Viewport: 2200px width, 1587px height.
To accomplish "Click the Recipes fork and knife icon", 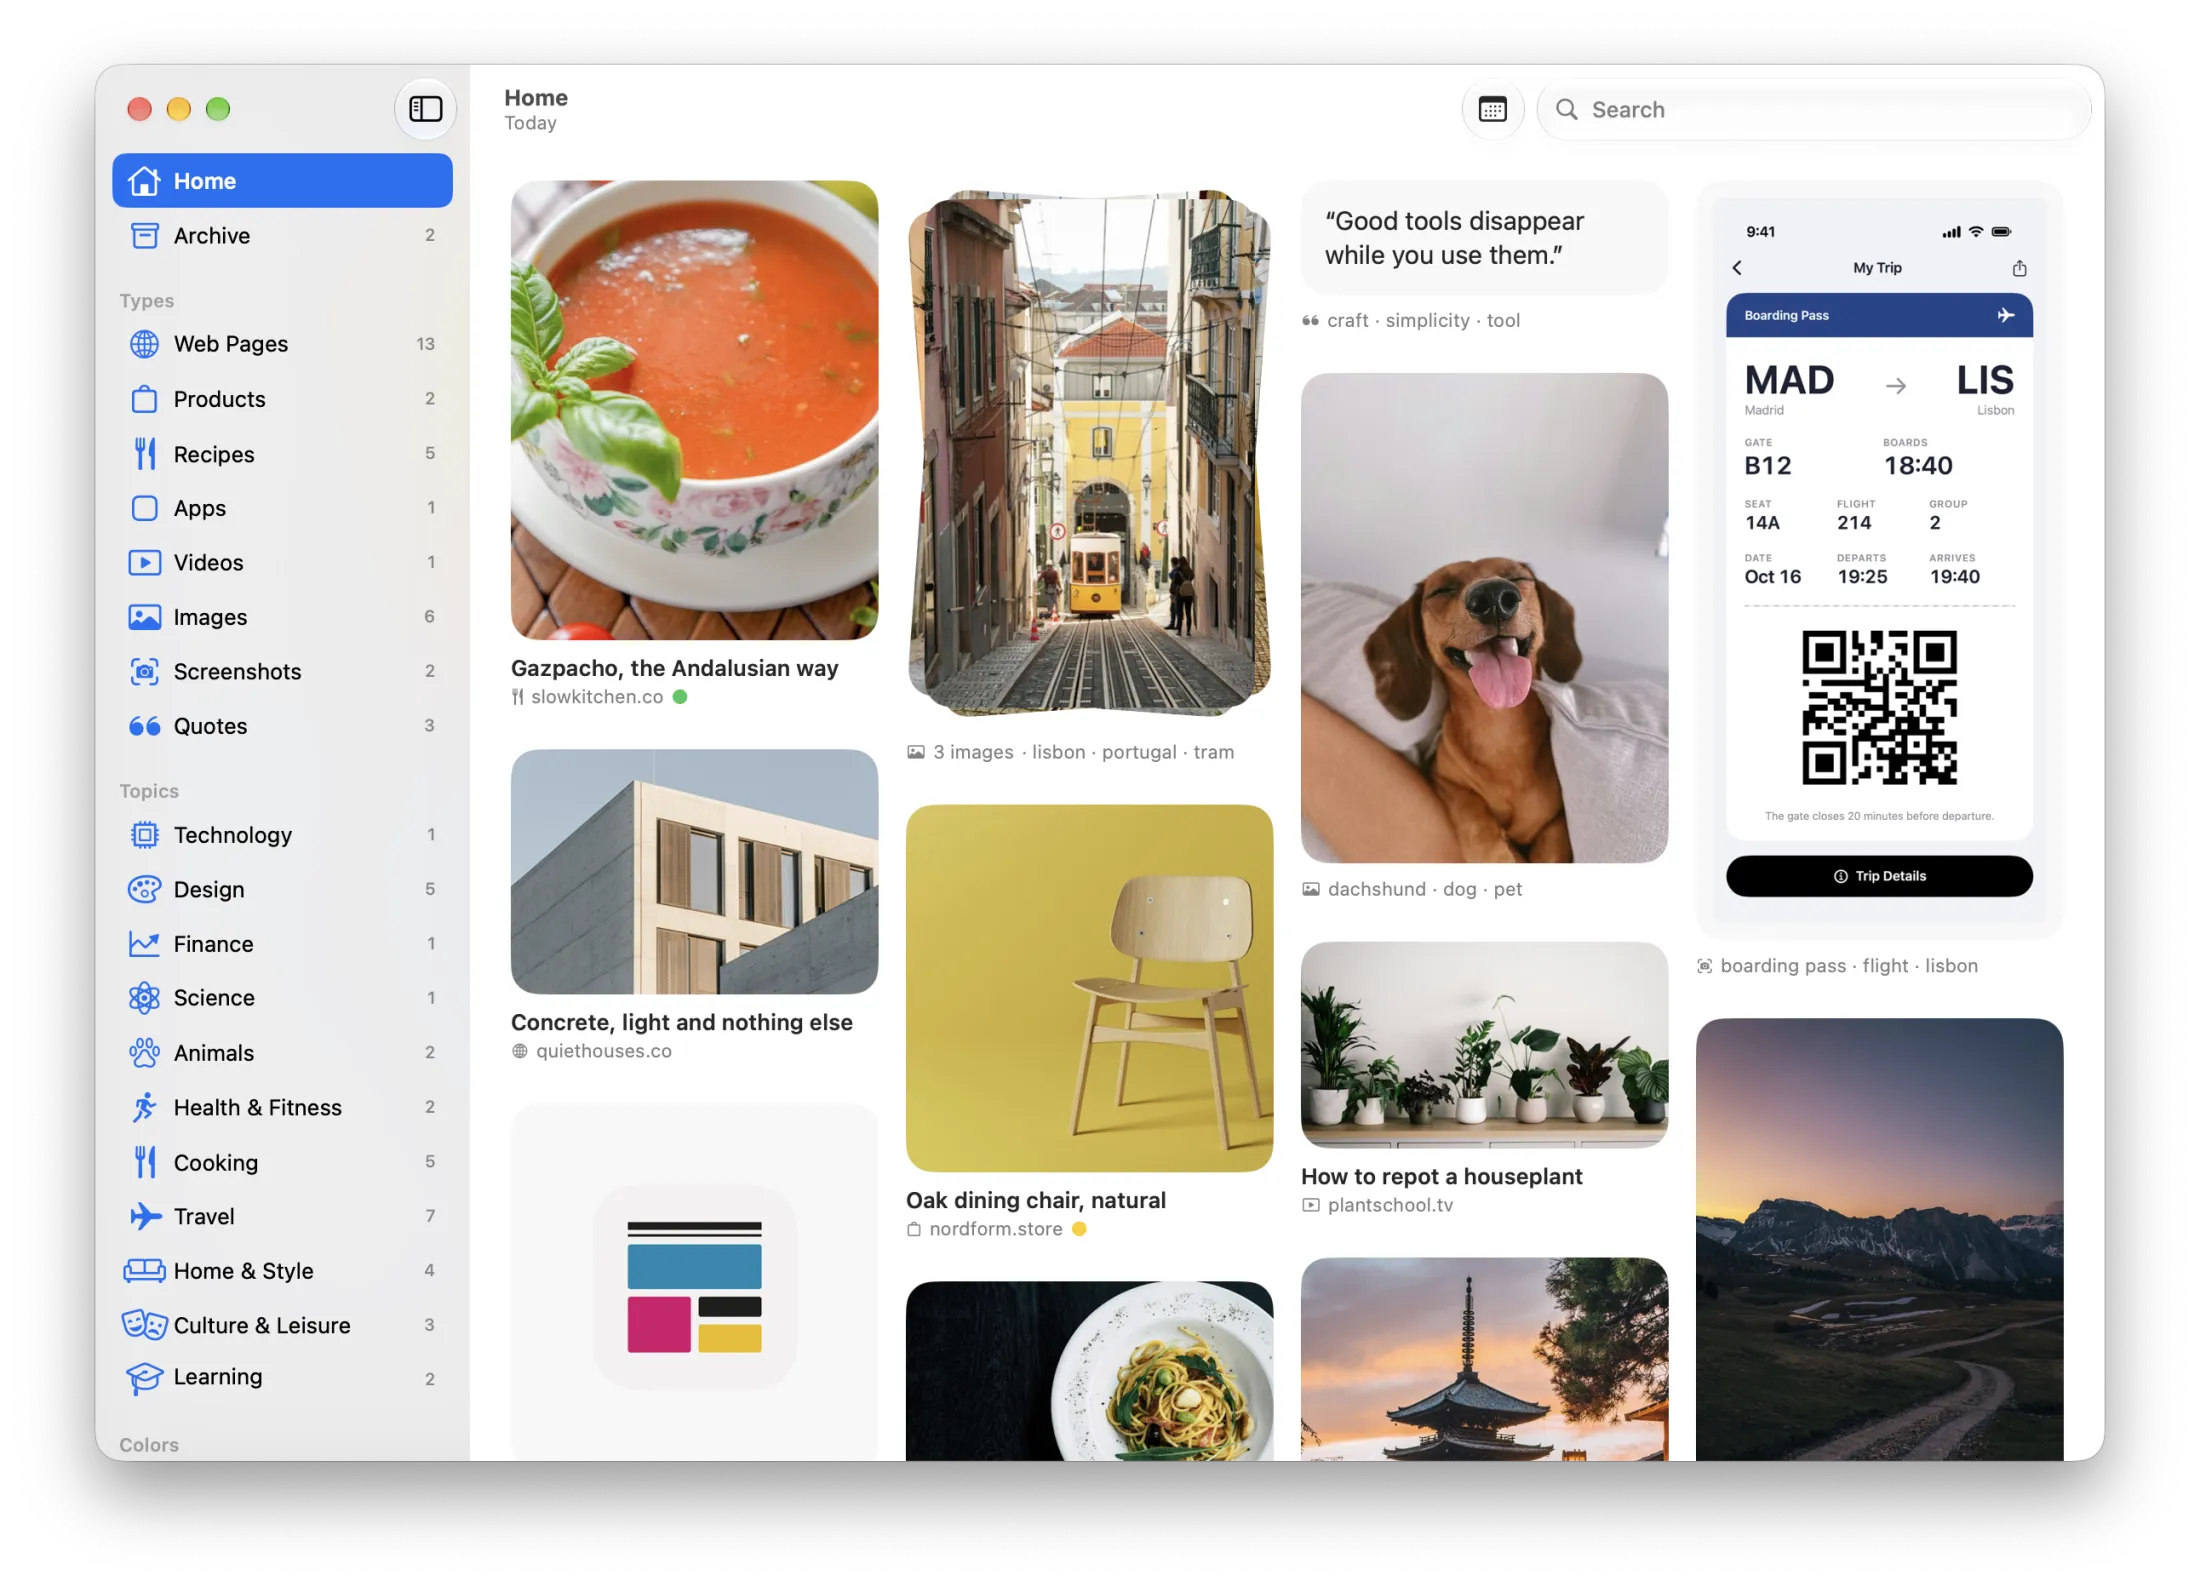I will coord(145,454).
